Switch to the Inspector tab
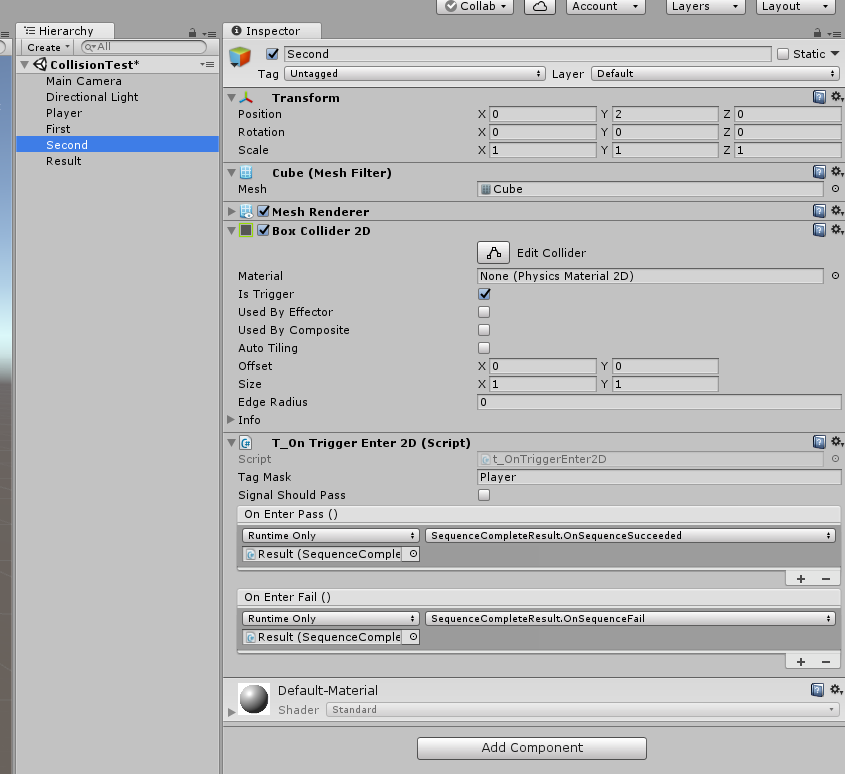The height and width of the screenshot is (774, 845). tap(272, 31)
